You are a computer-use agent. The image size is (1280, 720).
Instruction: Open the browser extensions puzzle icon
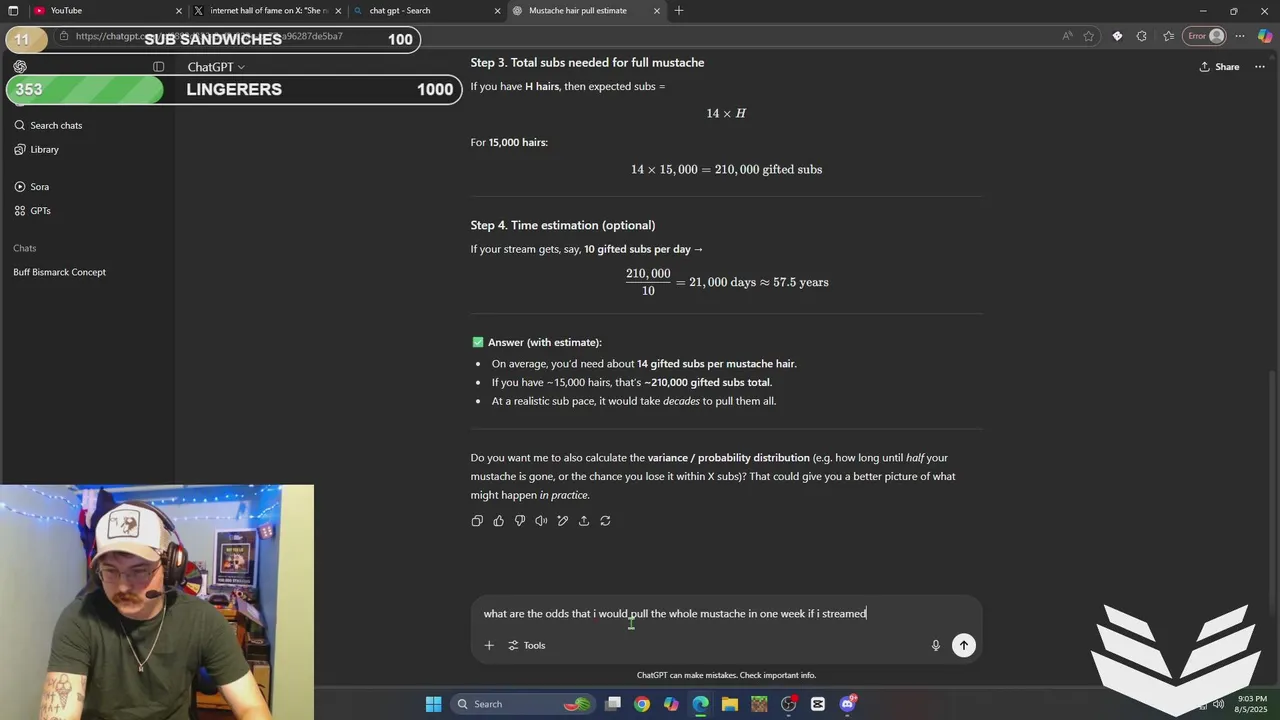pyautogui.click(x=1142, y=36)
